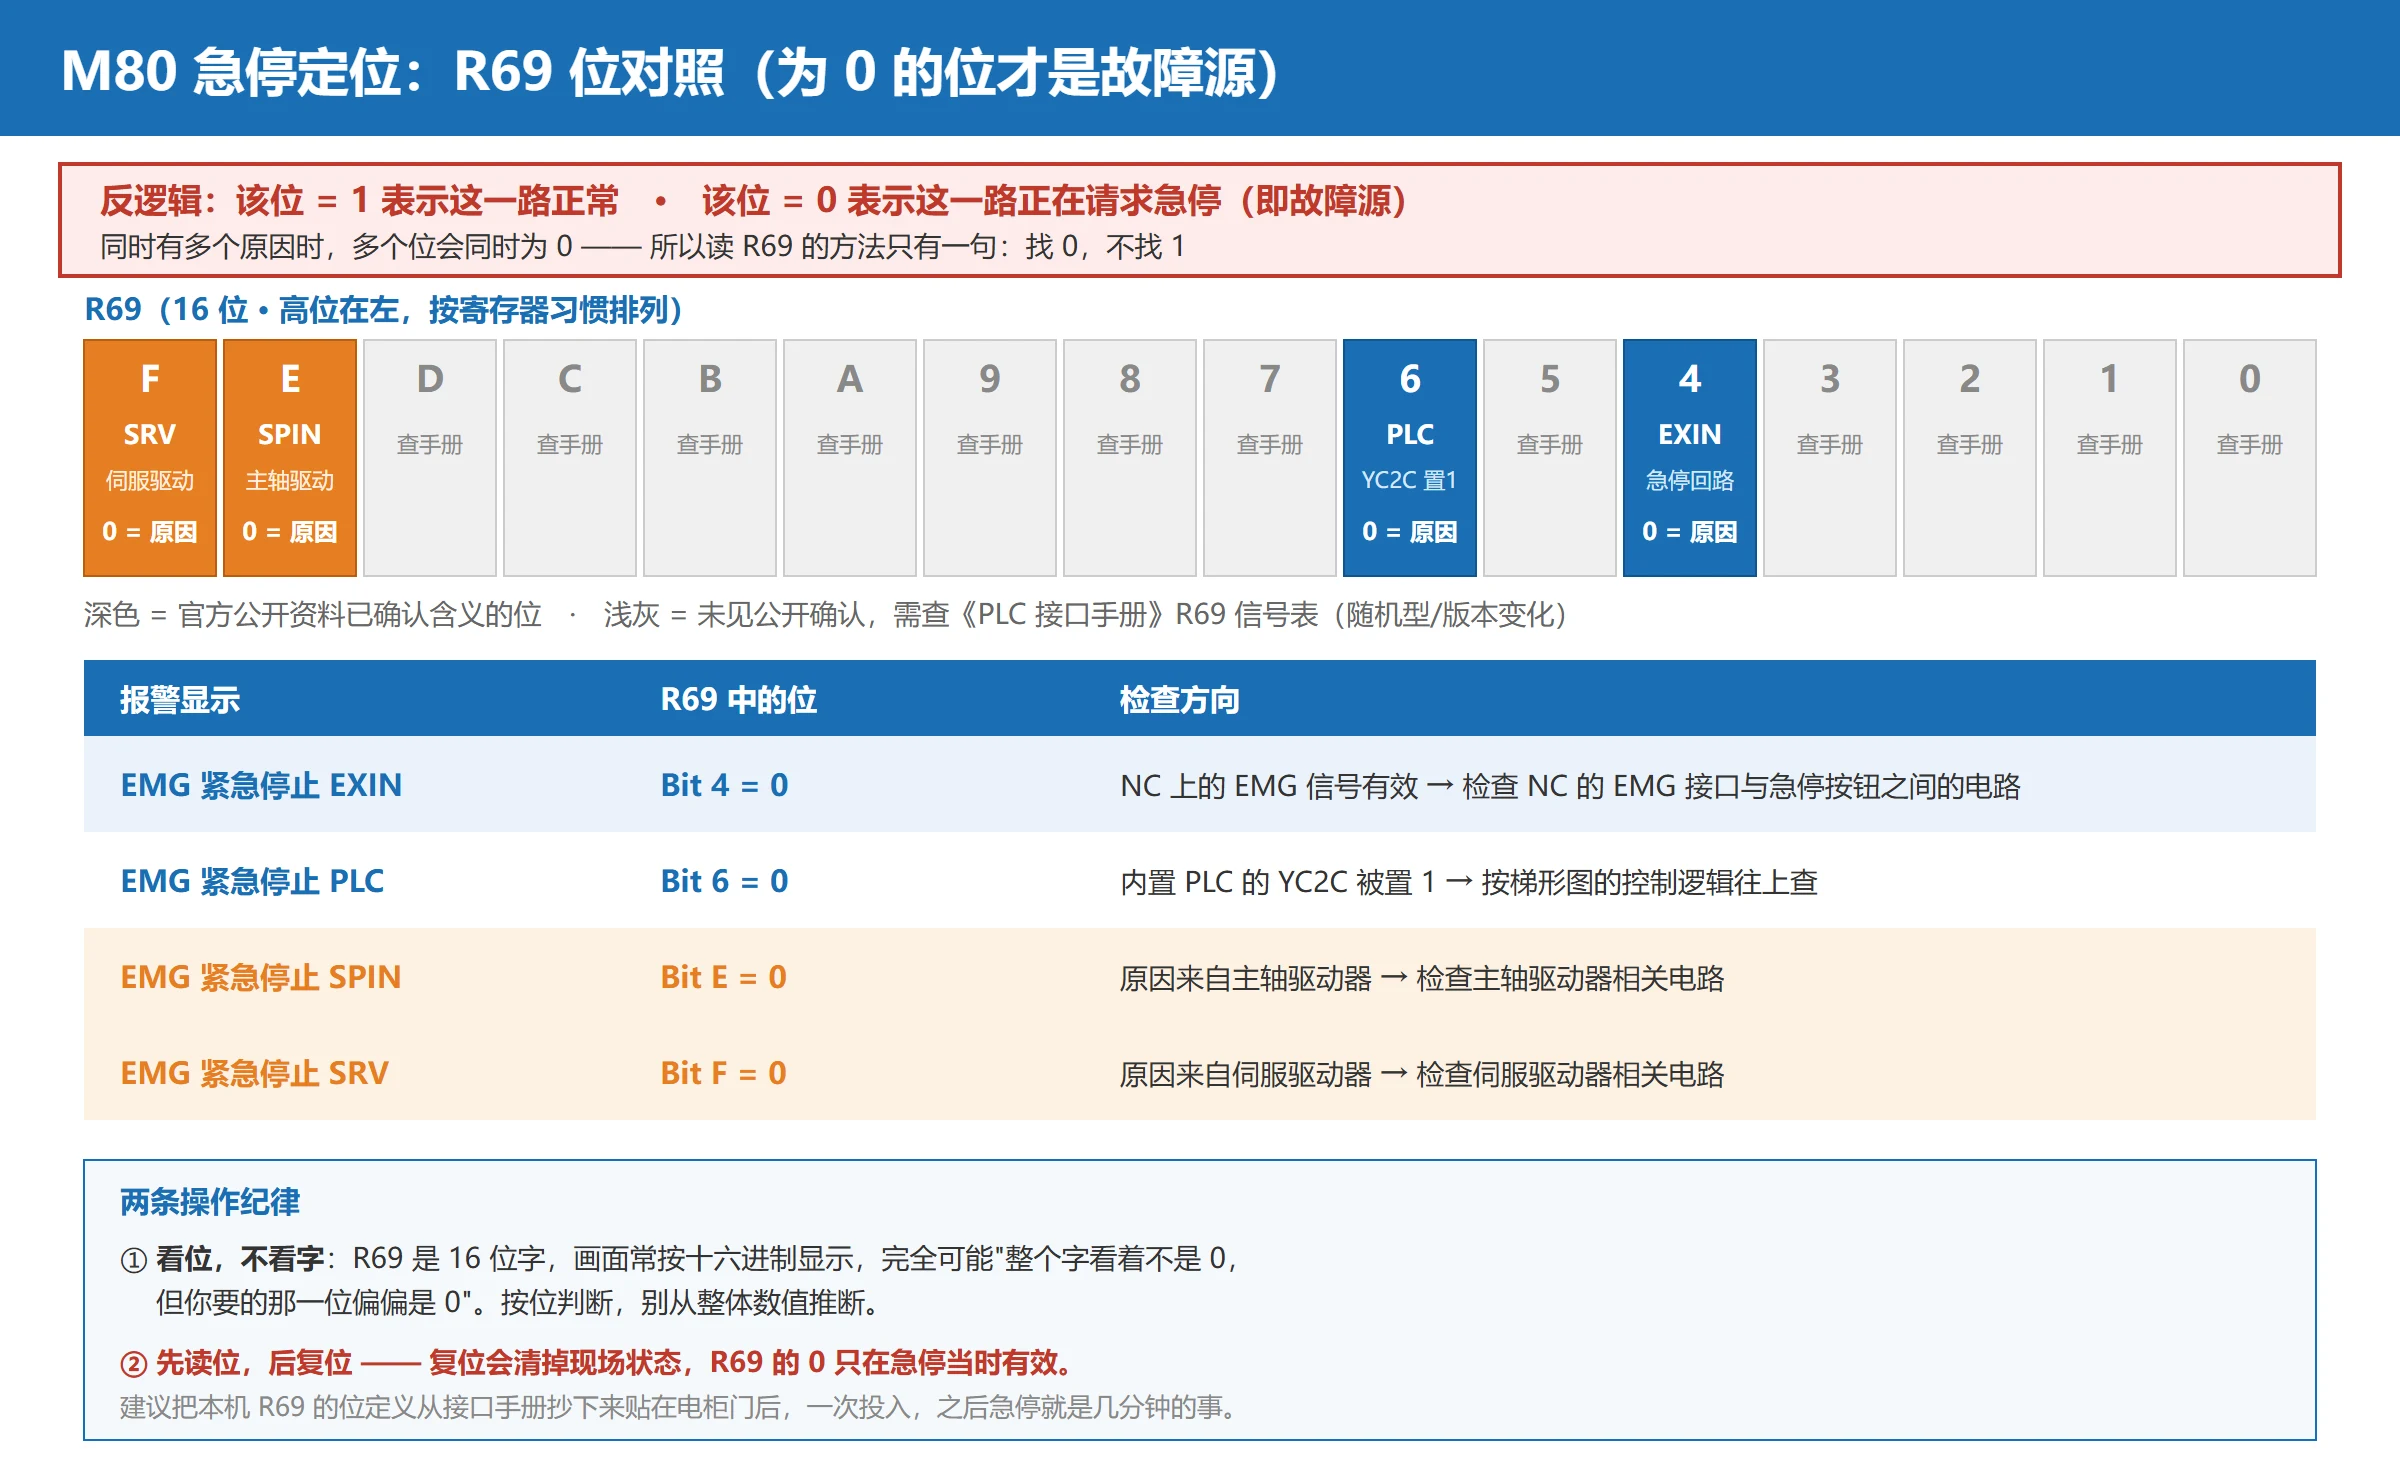Click the 'Bit F = 0' cell

(x=723, y=1073)
